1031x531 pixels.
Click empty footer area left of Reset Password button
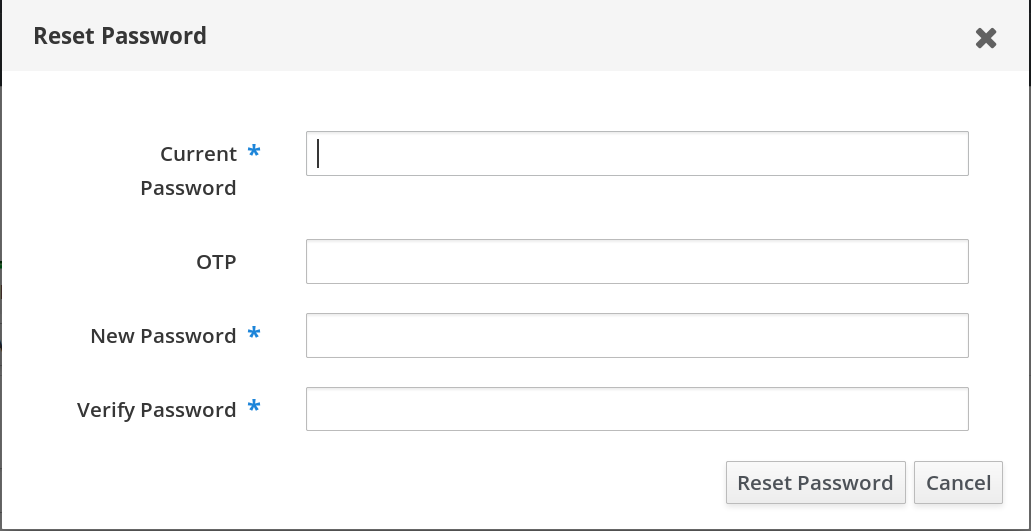click(400, 483)
